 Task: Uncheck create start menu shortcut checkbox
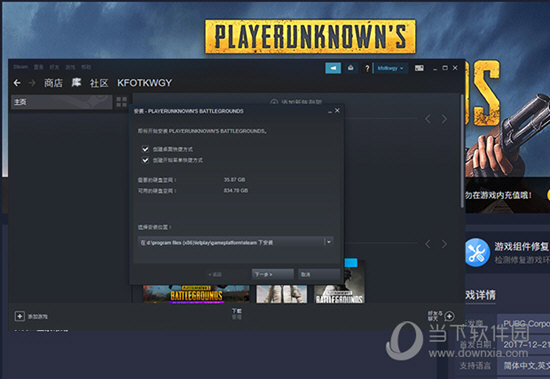(145, 160)
